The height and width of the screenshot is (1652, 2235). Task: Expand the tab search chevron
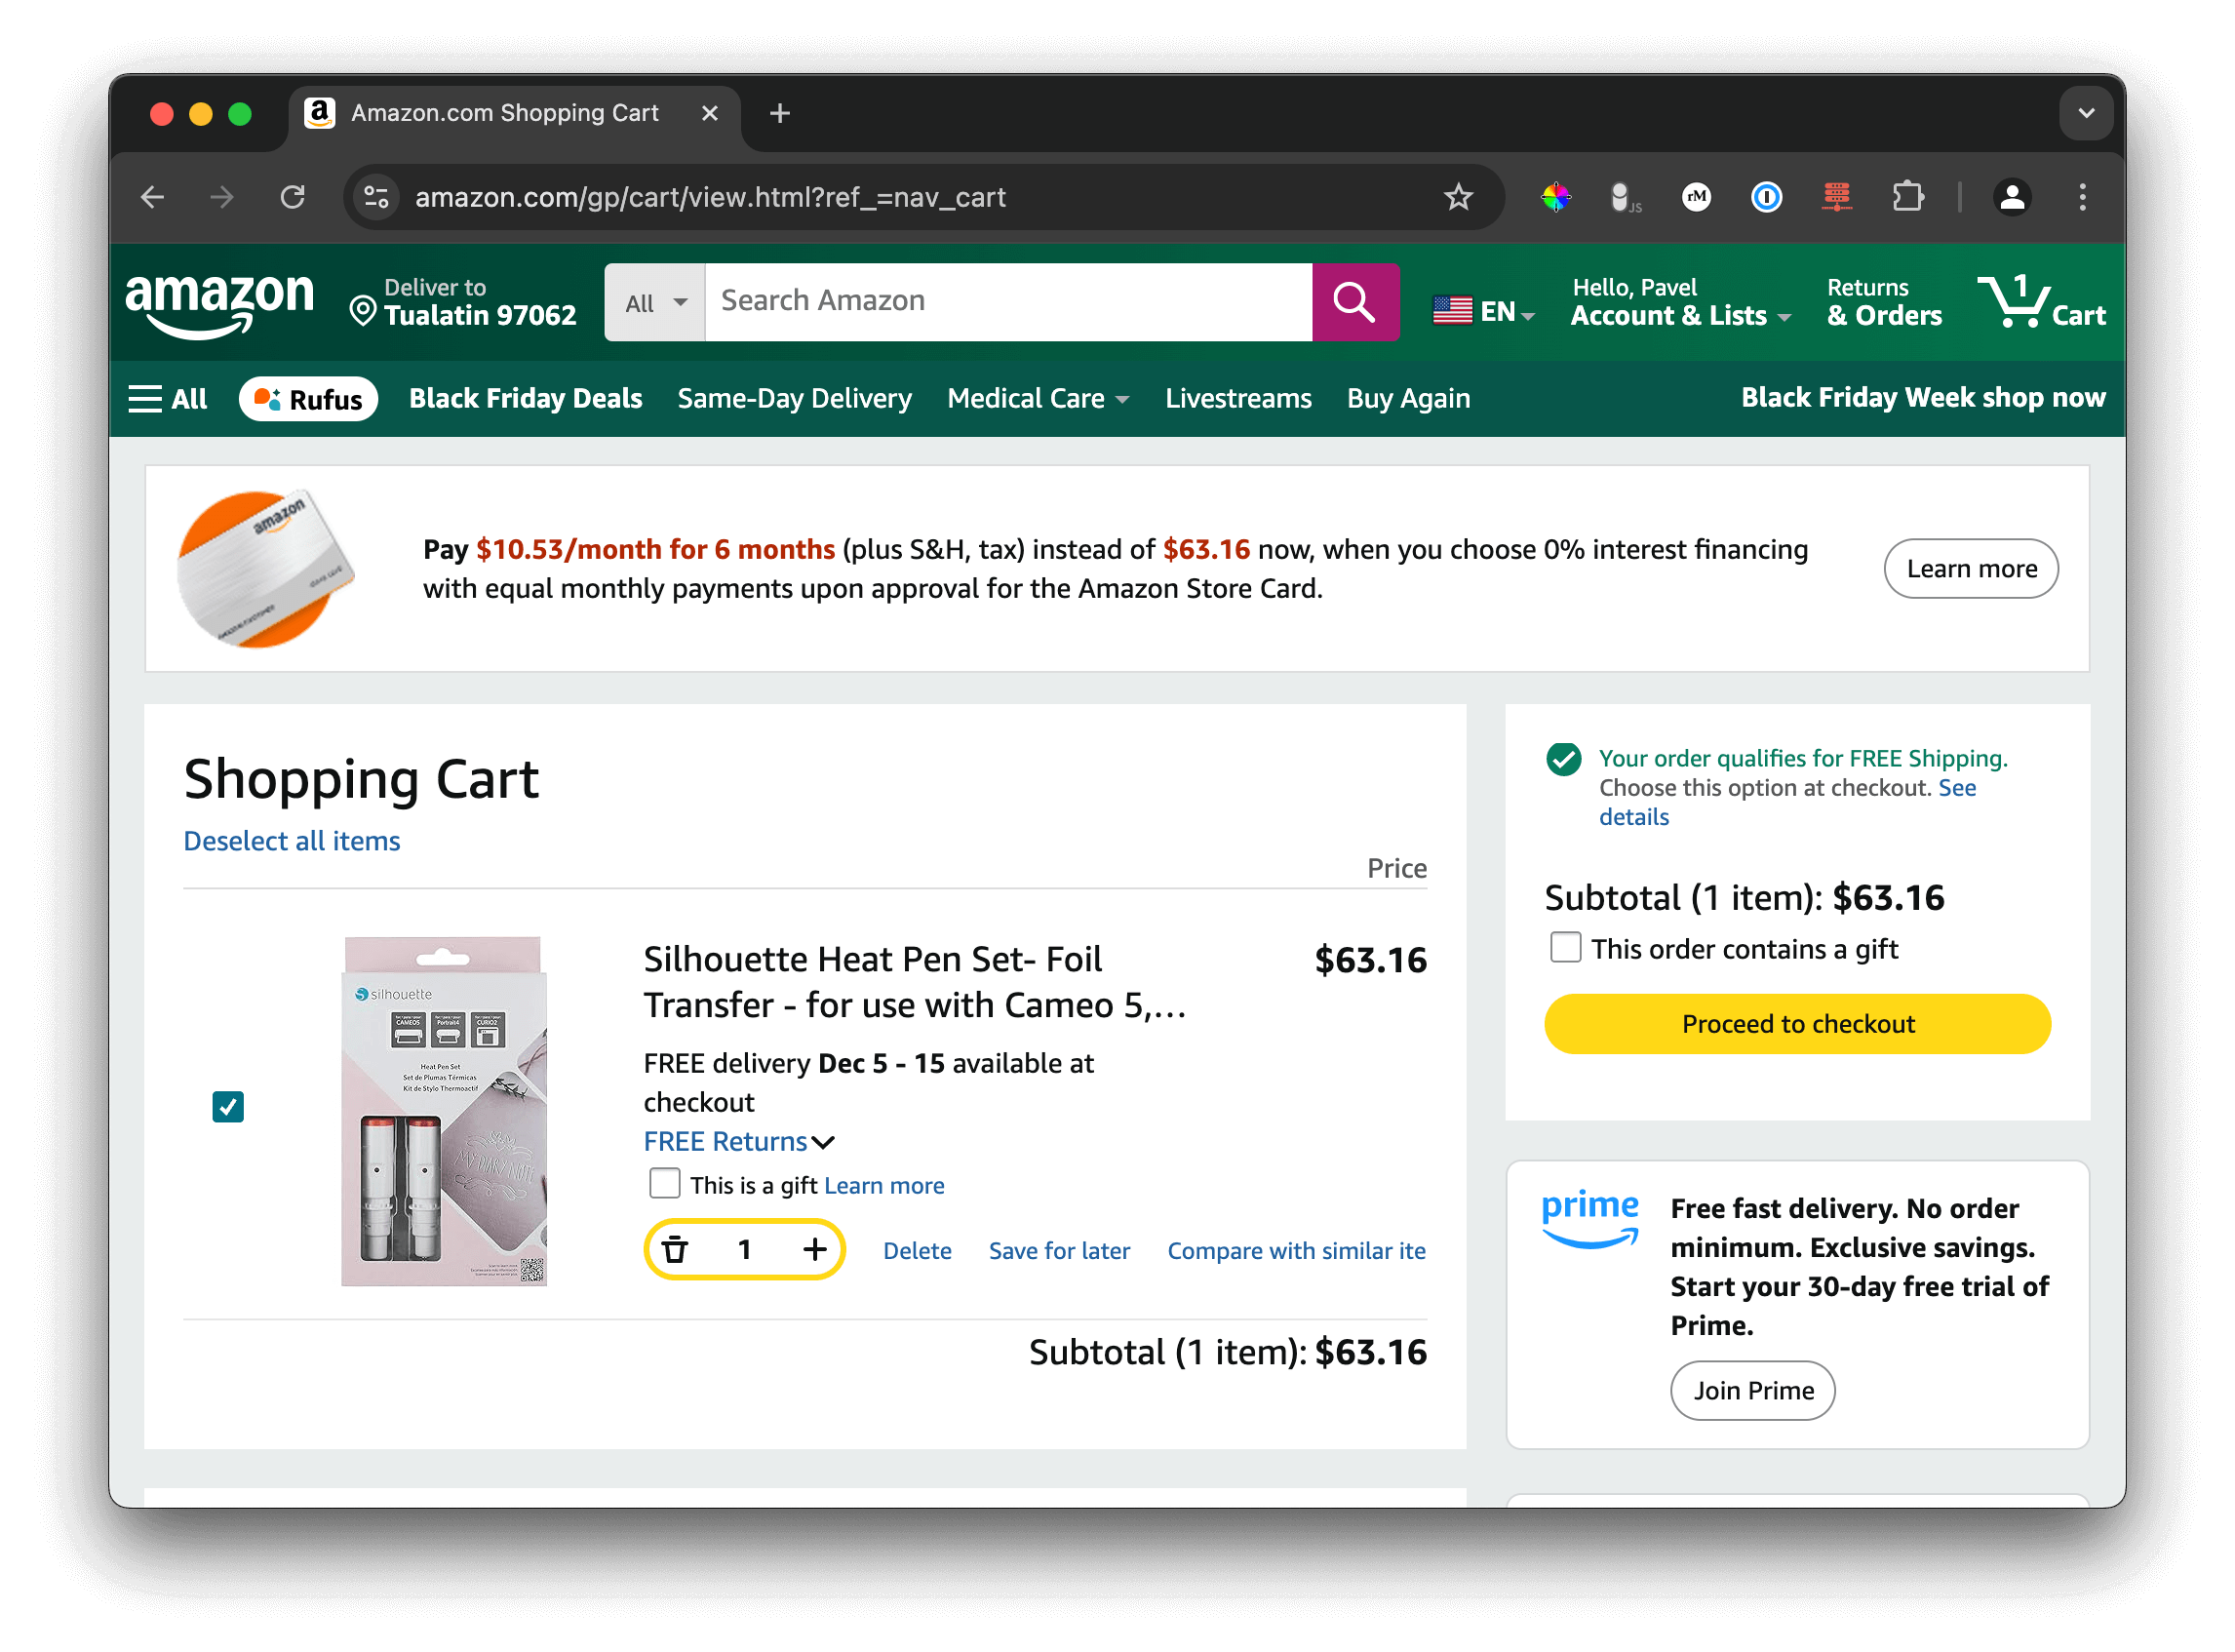[2085, 113]
